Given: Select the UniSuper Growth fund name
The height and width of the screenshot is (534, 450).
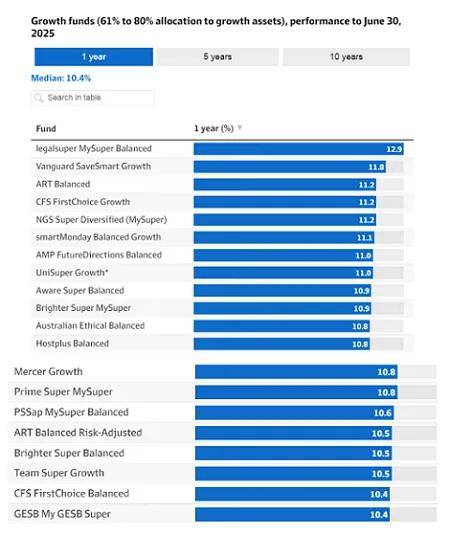Looking at the screenshot, I should [x=72, y=273].
